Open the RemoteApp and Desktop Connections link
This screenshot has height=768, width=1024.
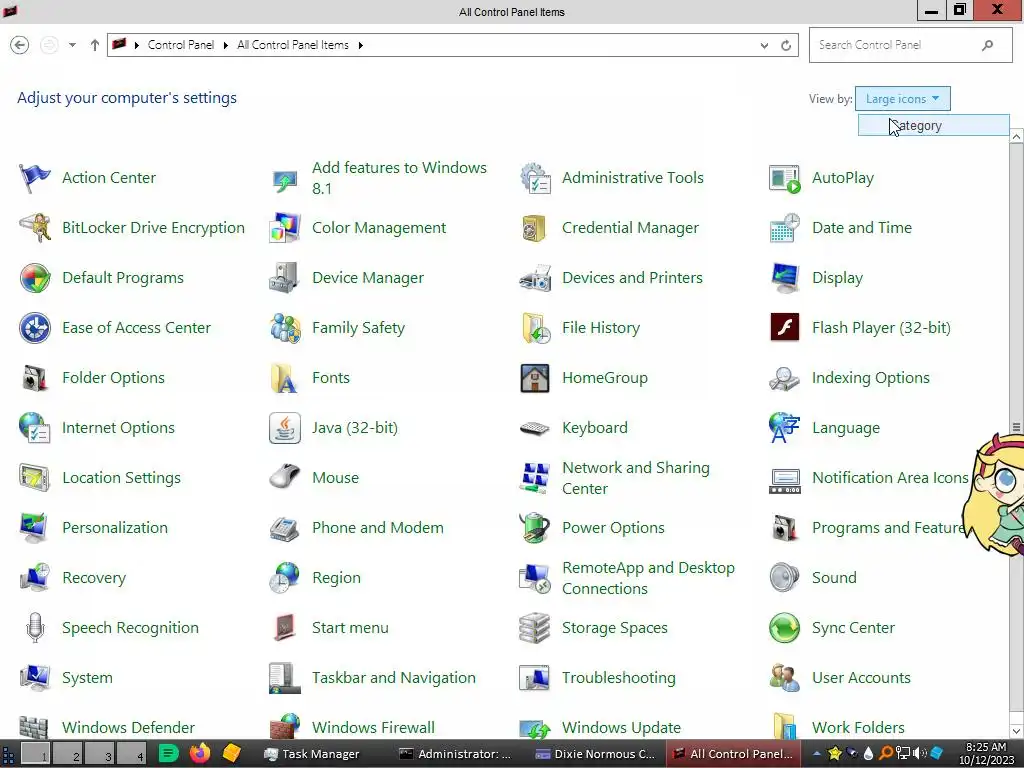click(648, 578)
